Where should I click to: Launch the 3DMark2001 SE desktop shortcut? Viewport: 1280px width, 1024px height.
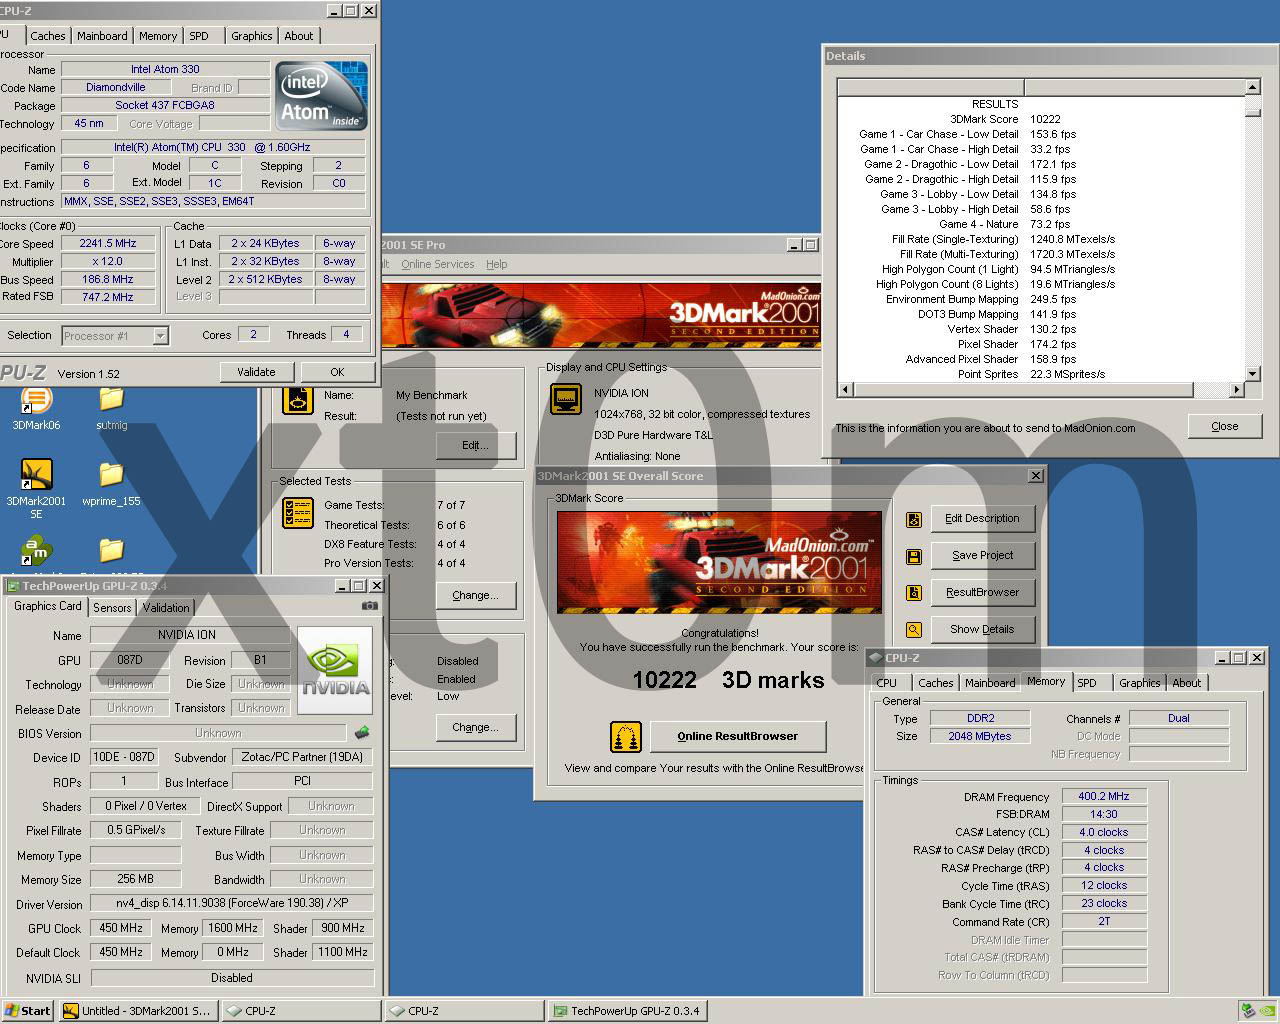[x=36, y=474]
